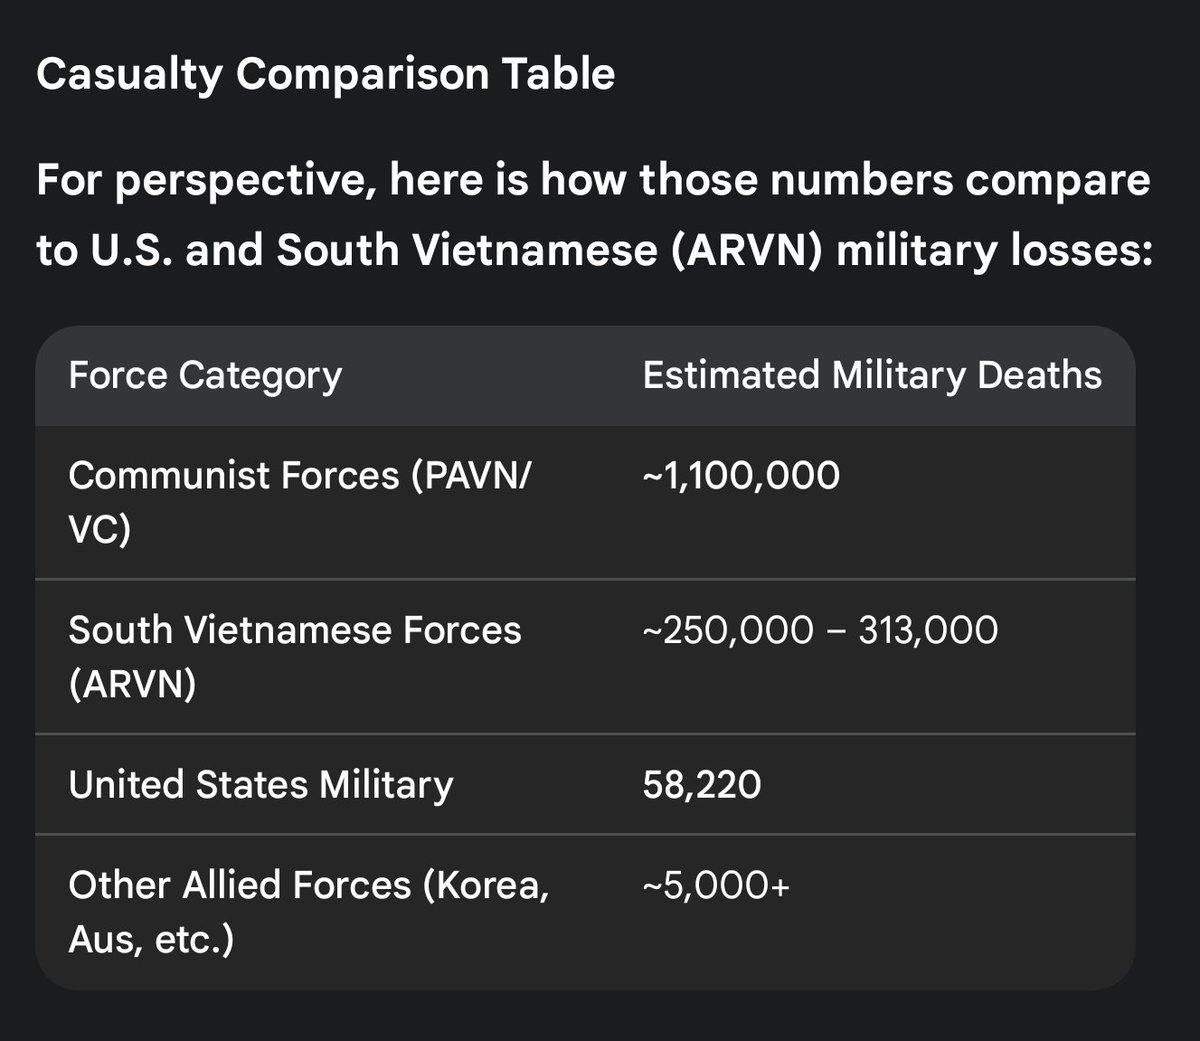1200x1041 pixels.
Task: Click the "Casualty Comparison Table" heading
Action: (x=325, y=75)
